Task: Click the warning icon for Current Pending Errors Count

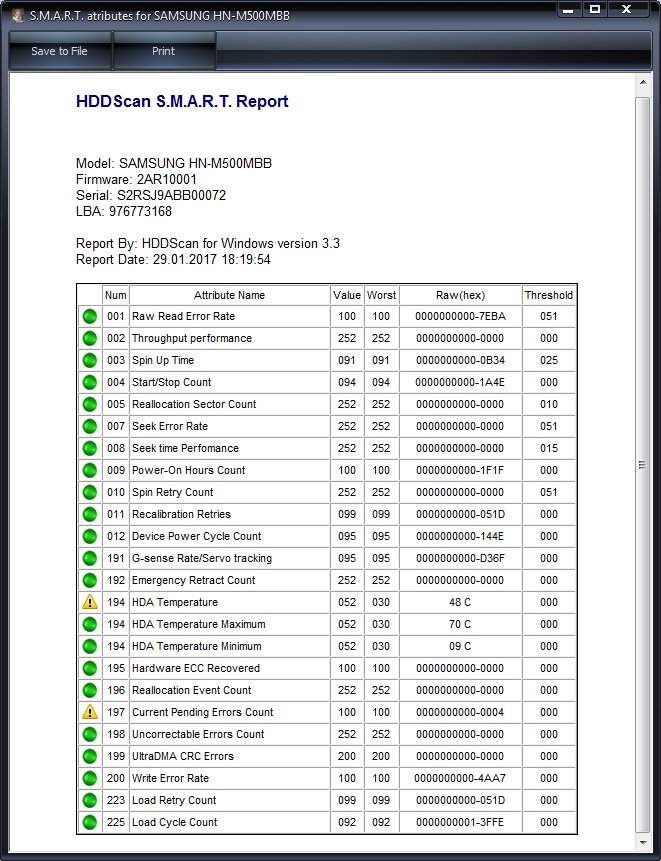Action: coord(89,712)
